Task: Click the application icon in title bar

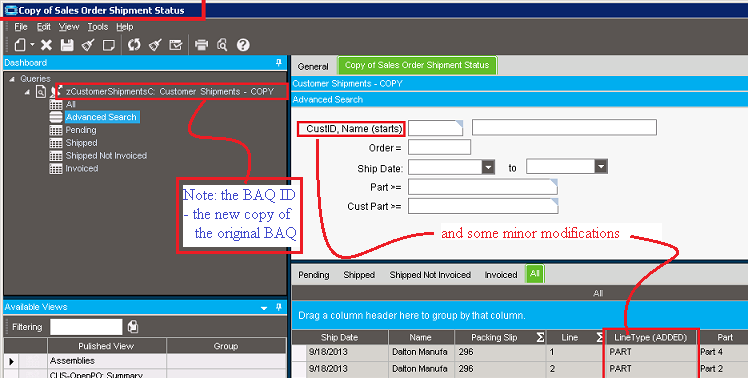Action: point(10,10)
